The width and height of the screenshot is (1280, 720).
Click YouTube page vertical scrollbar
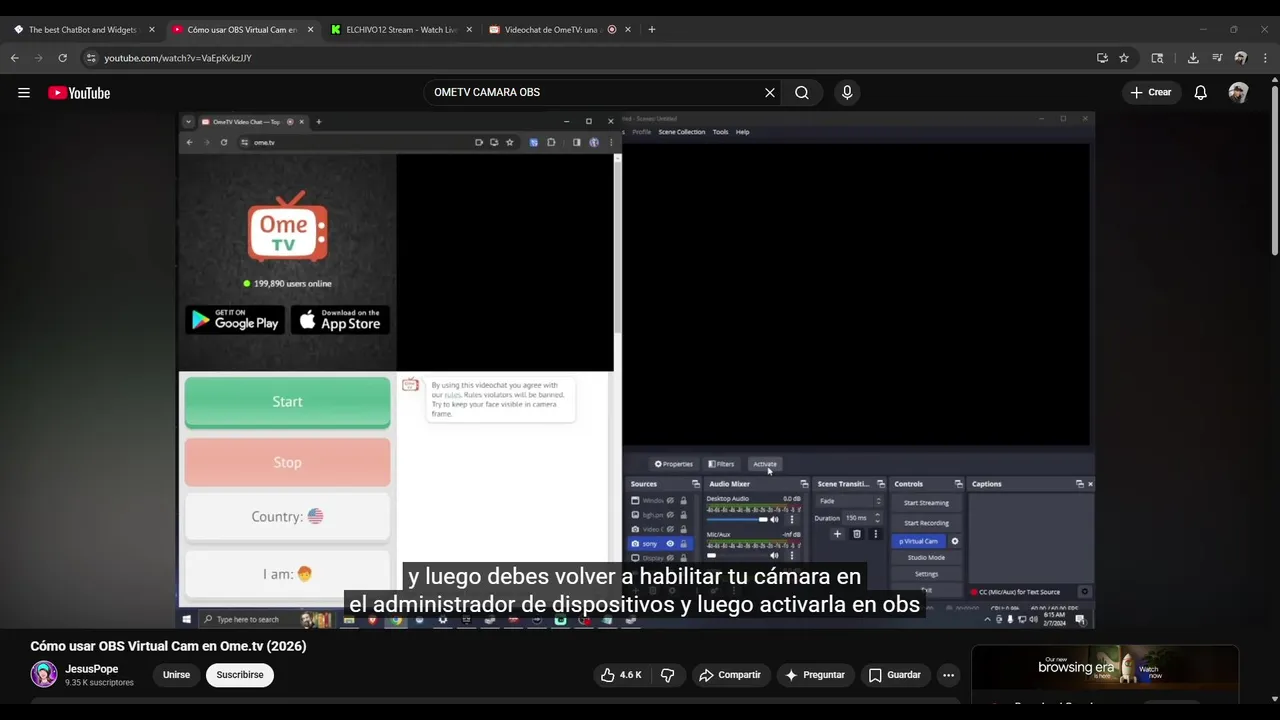pos(1275,170)
